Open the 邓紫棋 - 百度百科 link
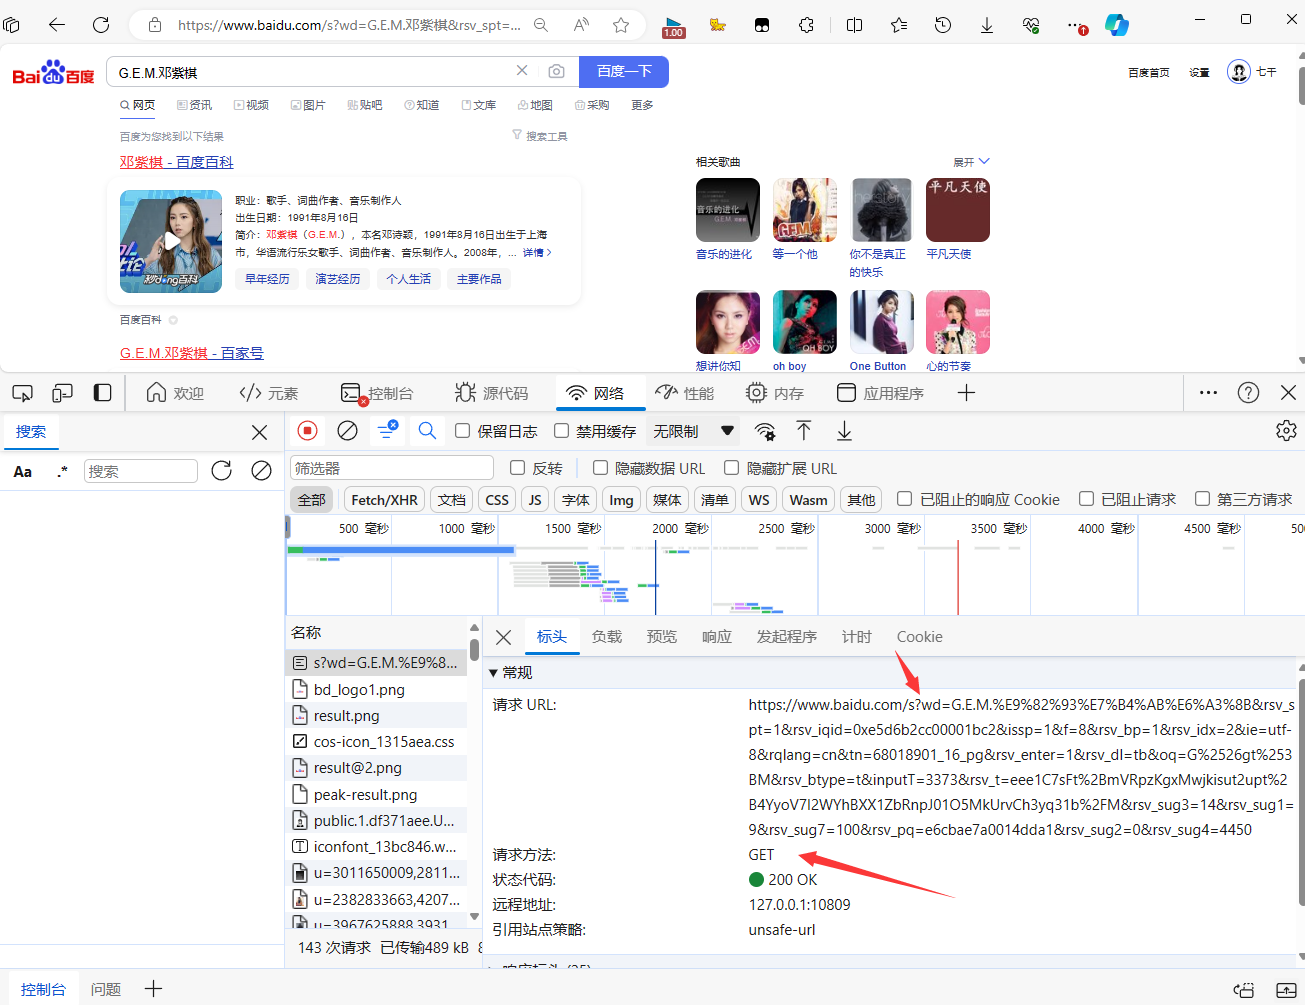Viewport: 1305px width, 1005px height. 177,162
